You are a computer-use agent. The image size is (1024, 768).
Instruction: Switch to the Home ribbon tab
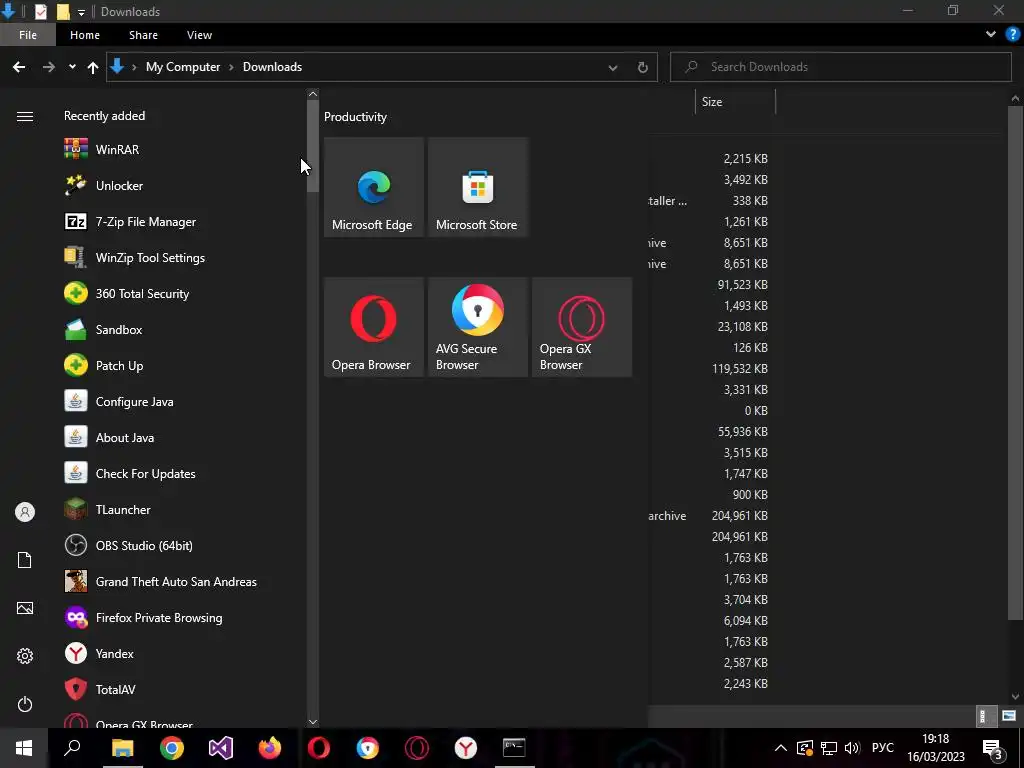85,35
